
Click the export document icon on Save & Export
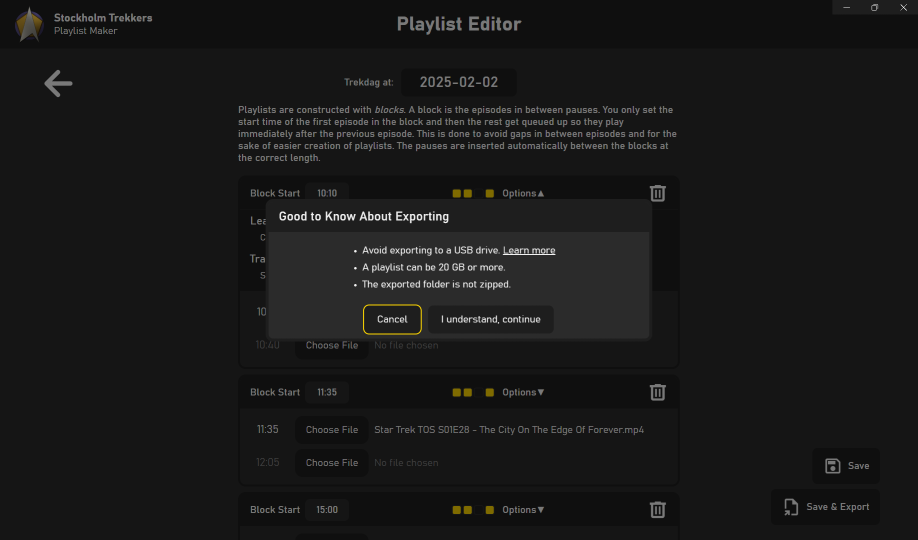point(791,507)
